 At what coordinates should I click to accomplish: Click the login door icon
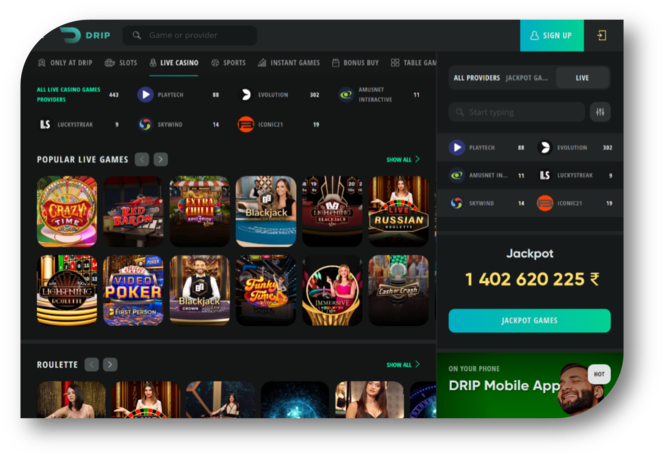pyautogui.click(x=602, y=35)
